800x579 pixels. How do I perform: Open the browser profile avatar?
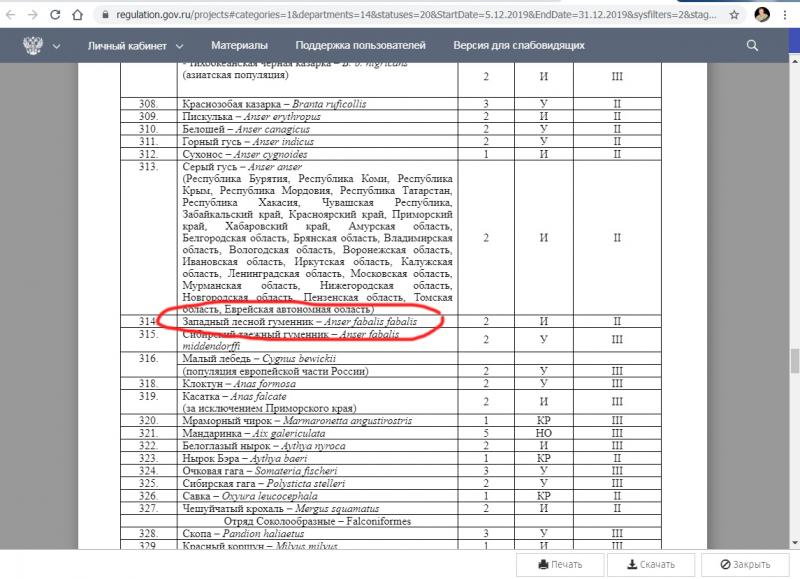click(x=762, y=15)
